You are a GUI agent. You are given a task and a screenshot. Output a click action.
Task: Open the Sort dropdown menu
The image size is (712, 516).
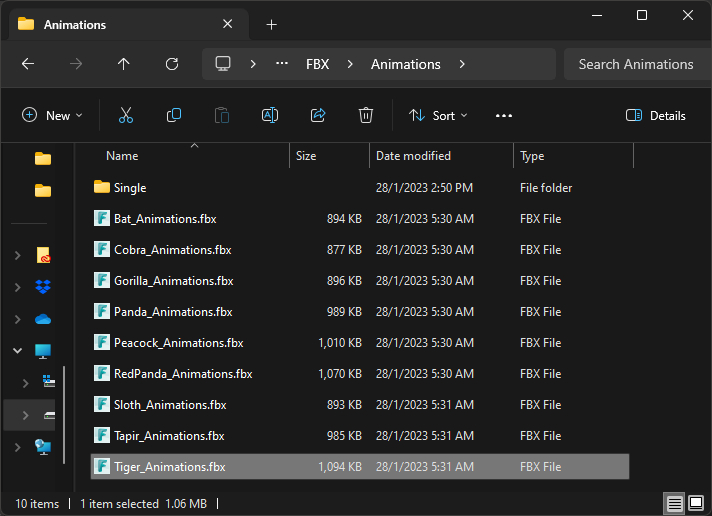pyautogui.click(x=438, y=115)
